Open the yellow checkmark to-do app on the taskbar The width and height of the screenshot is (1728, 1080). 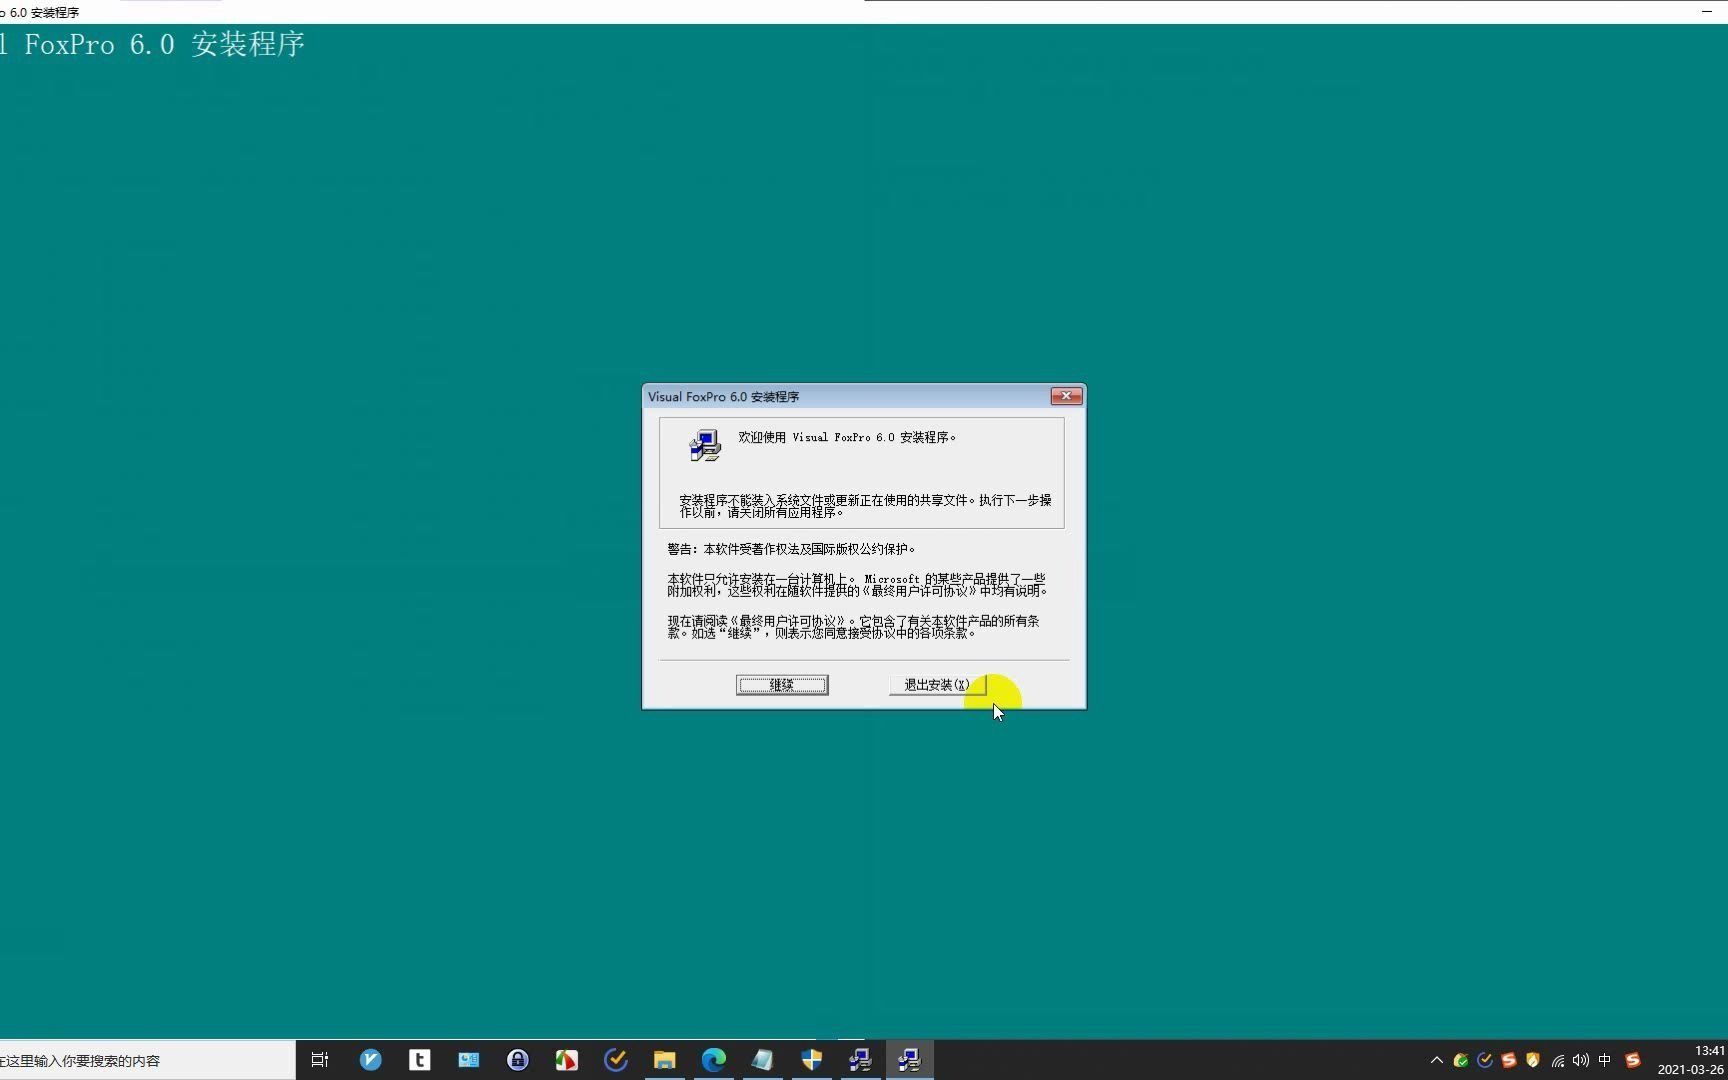(616, 1060)
